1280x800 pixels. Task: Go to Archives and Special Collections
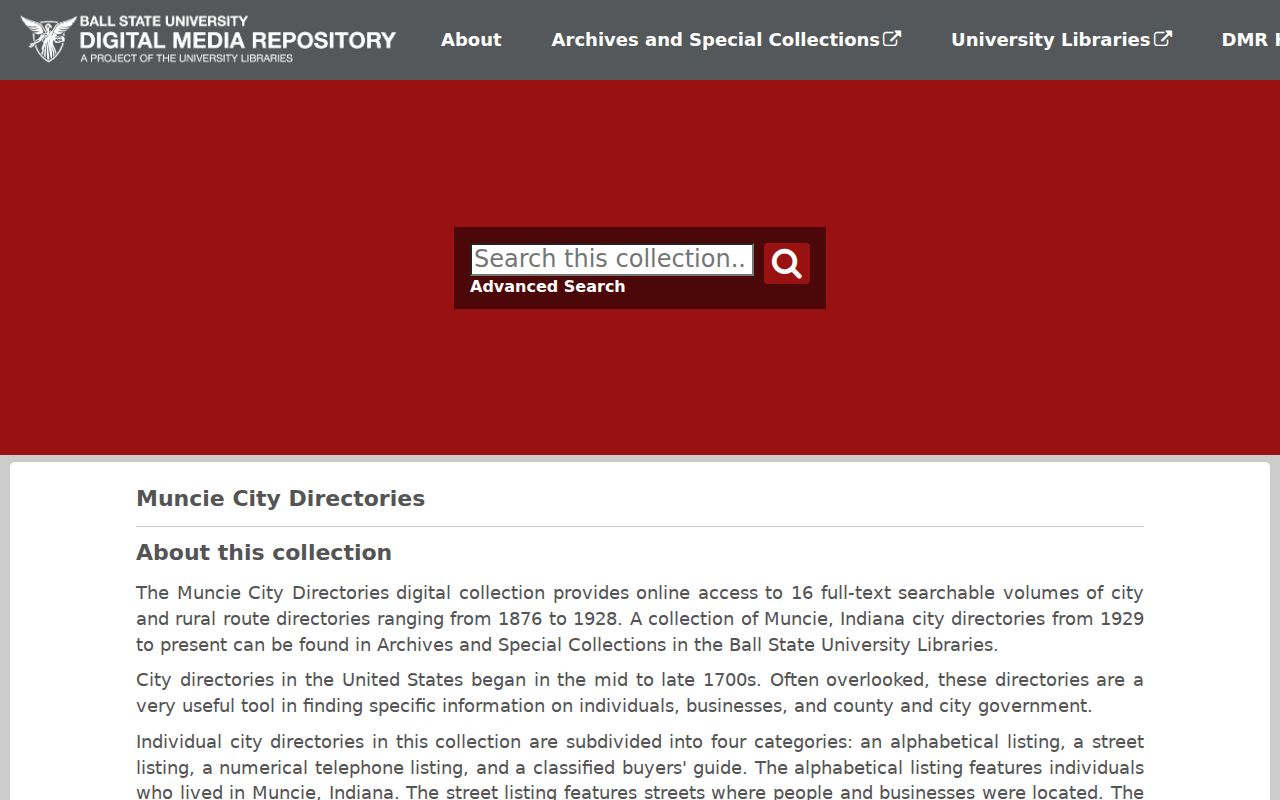[726, 40]
